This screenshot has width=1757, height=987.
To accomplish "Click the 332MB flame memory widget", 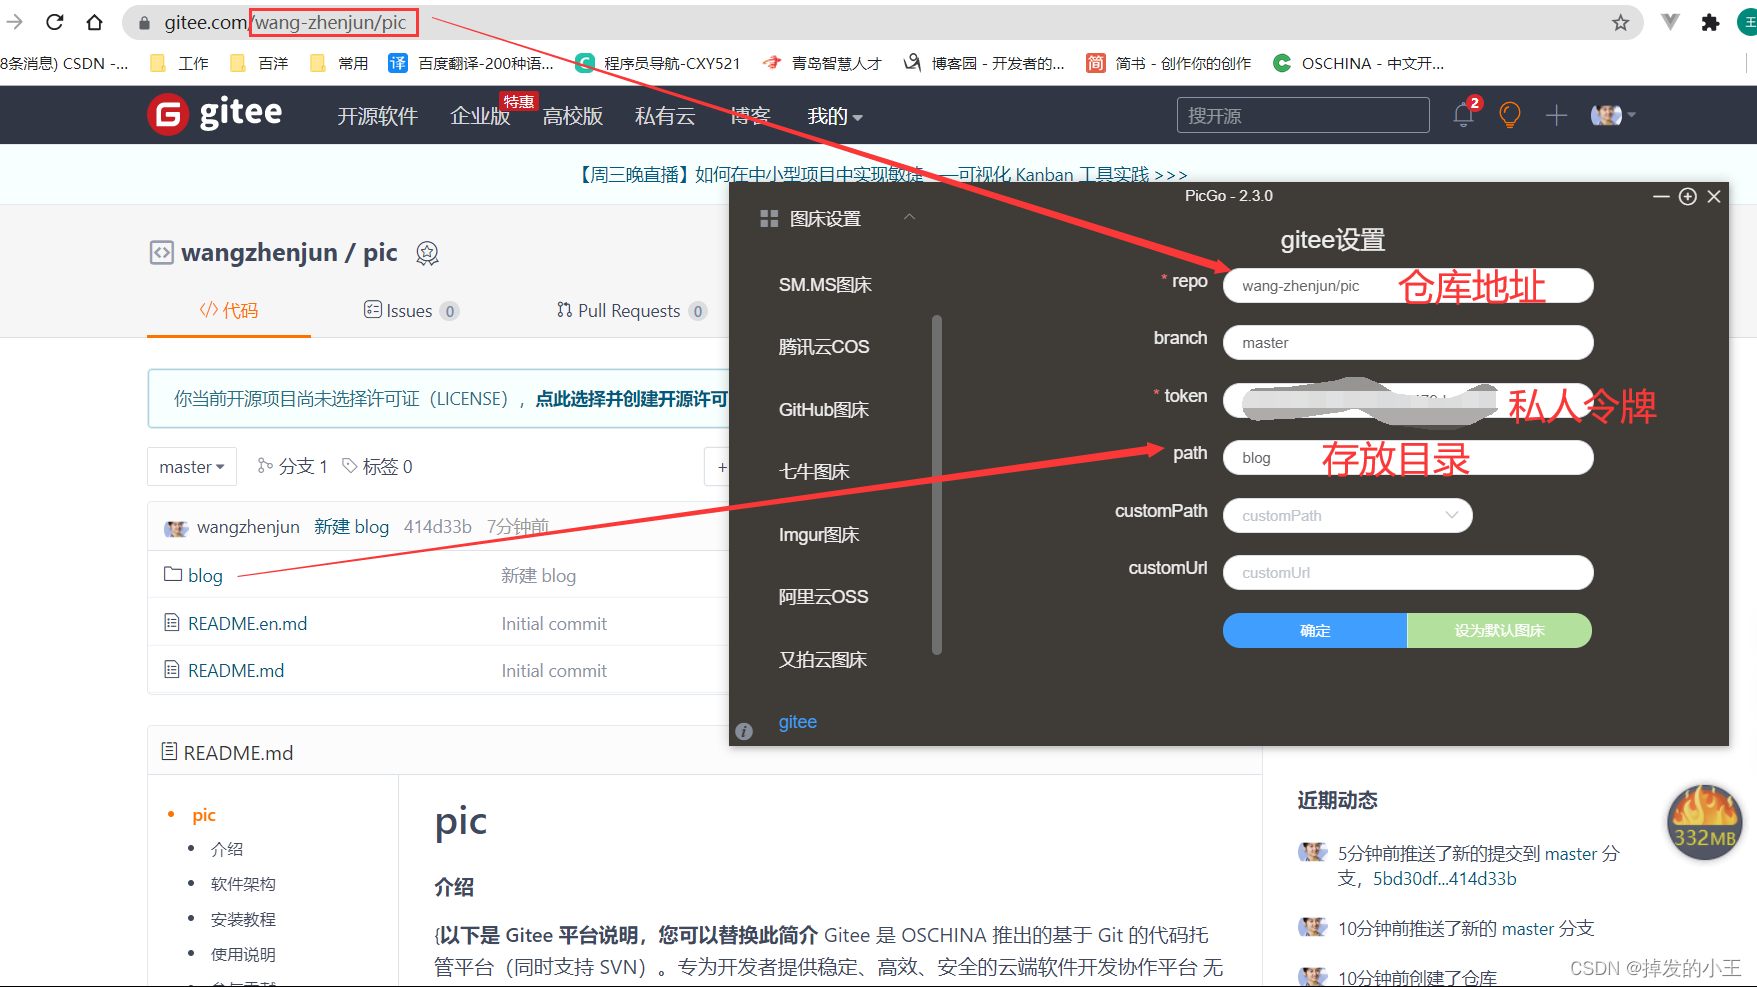I will (x=1705, y=822).
